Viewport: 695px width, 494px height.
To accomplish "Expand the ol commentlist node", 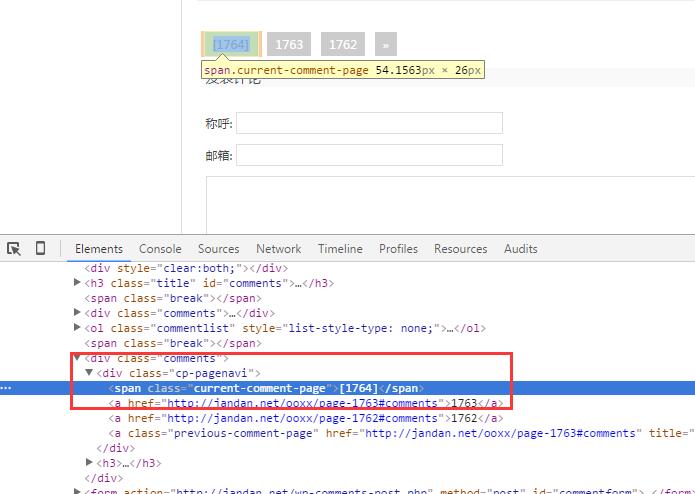I will tap(77, 327).
